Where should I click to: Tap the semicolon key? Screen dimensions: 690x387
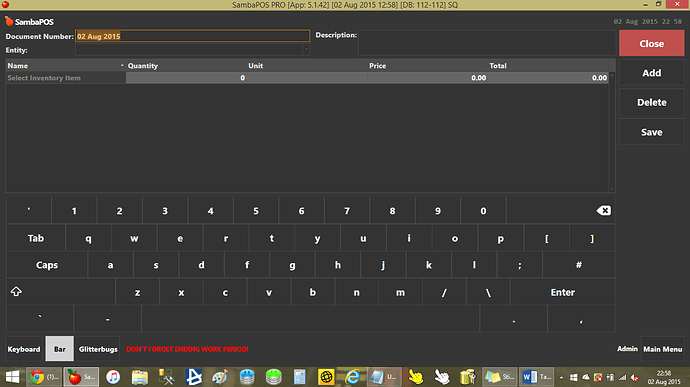[x=520, y=265]
